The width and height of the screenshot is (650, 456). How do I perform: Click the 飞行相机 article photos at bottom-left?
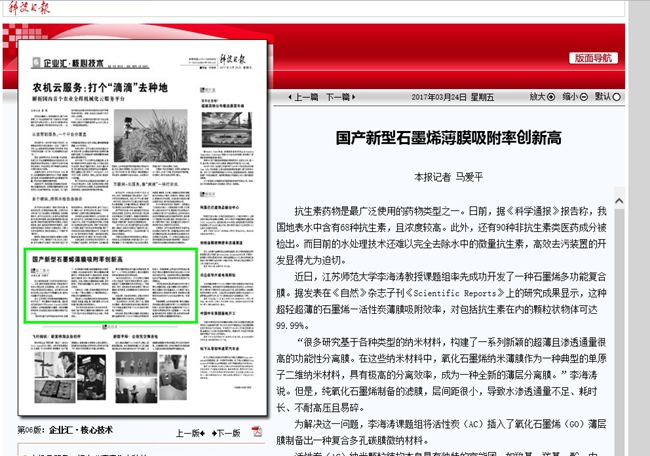point(66,374)
